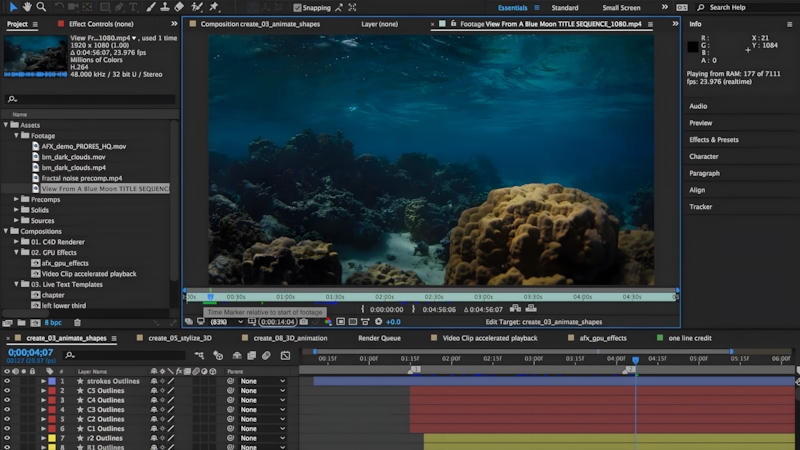800x450 pixels.
Task: Collapse the Assets folder
Action: click(x=6, y=124)
